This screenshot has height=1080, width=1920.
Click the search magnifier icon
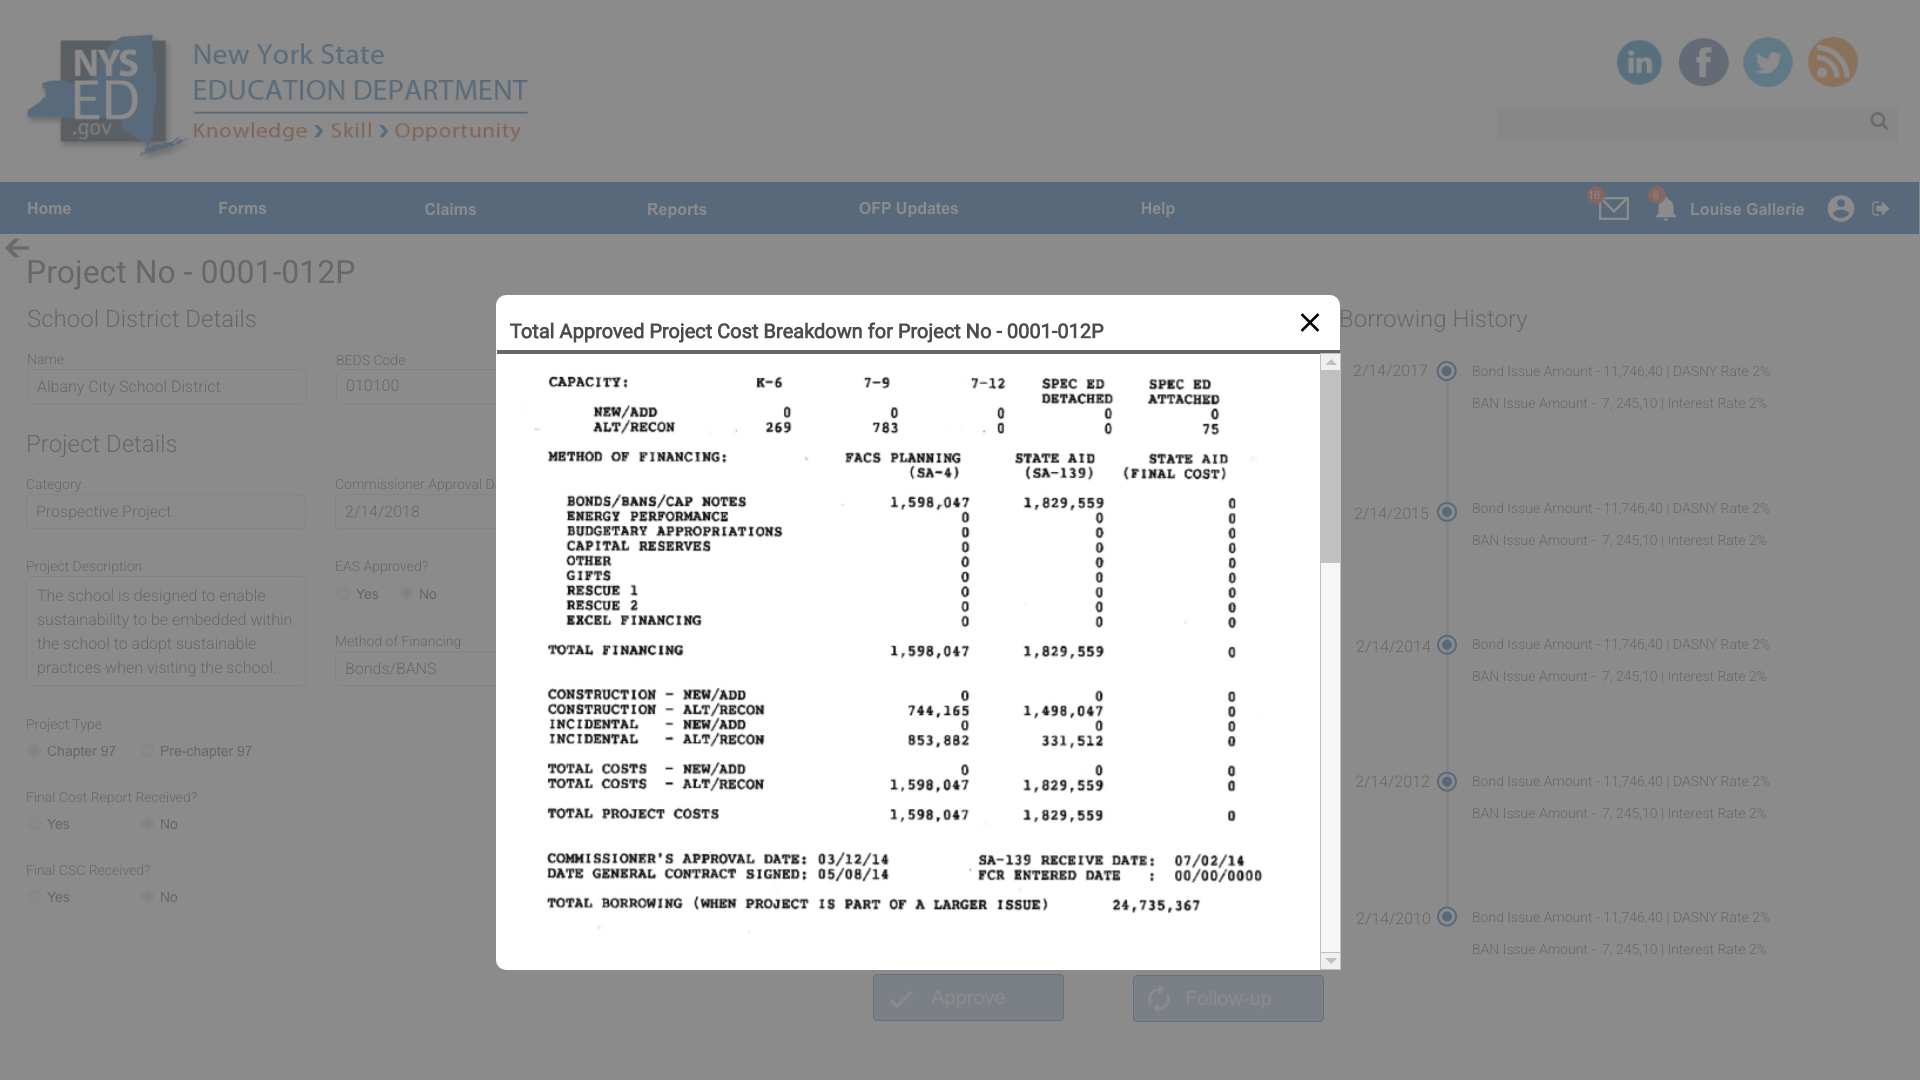(1879, 121)
